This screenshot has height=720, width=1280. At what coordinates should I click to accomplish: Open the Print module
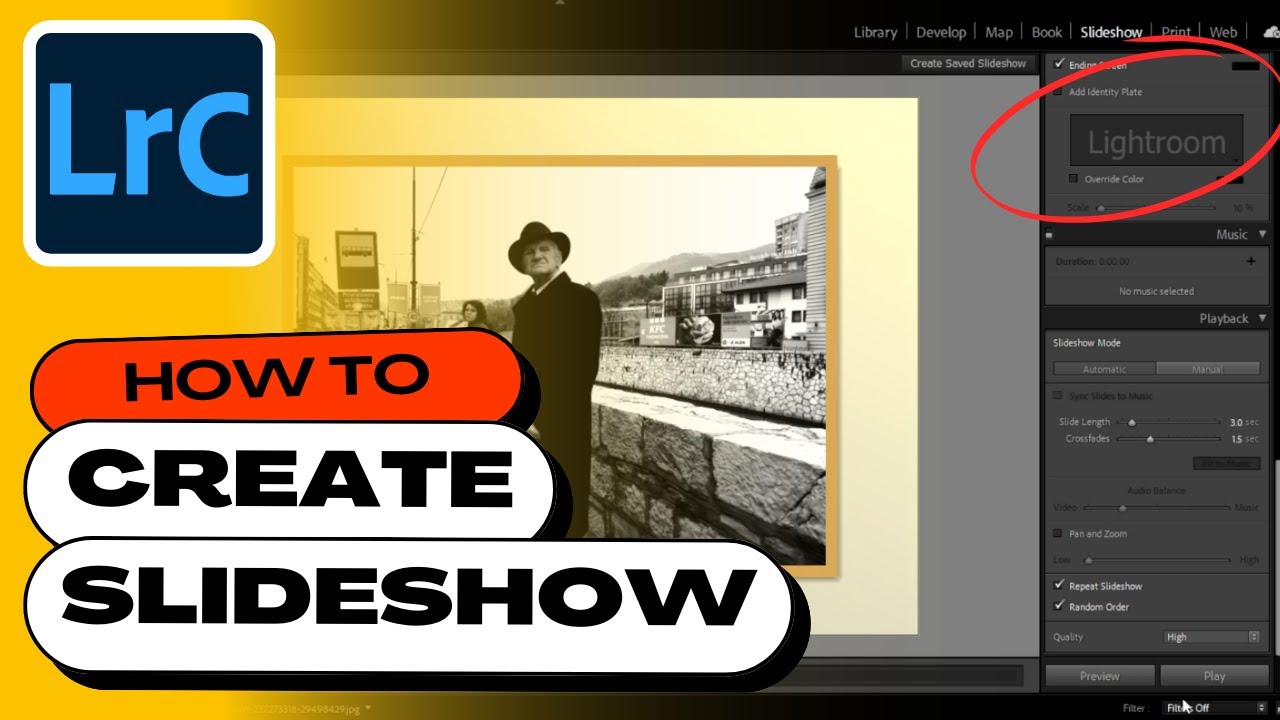point(1176,32)
